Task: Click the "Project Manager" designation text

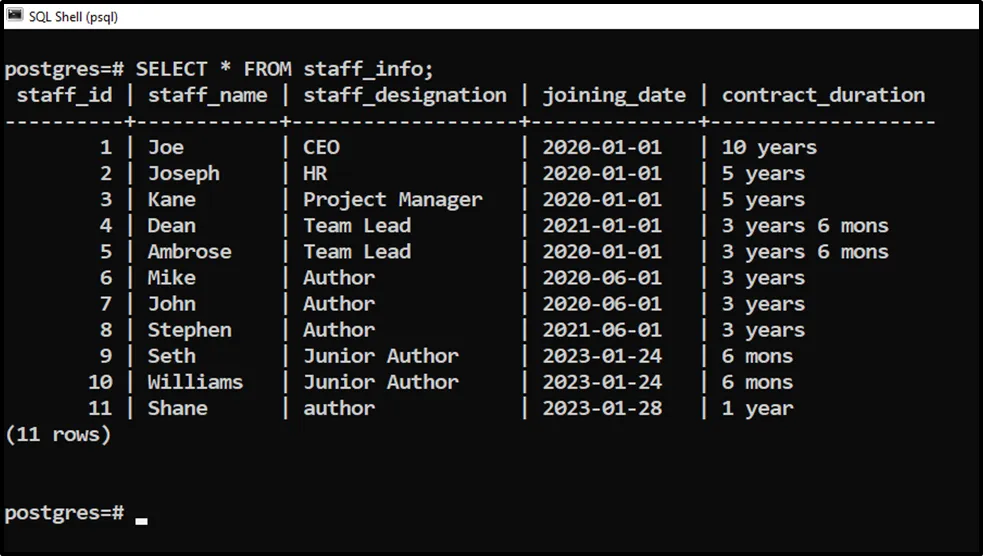Action: [x=392, y=200]
